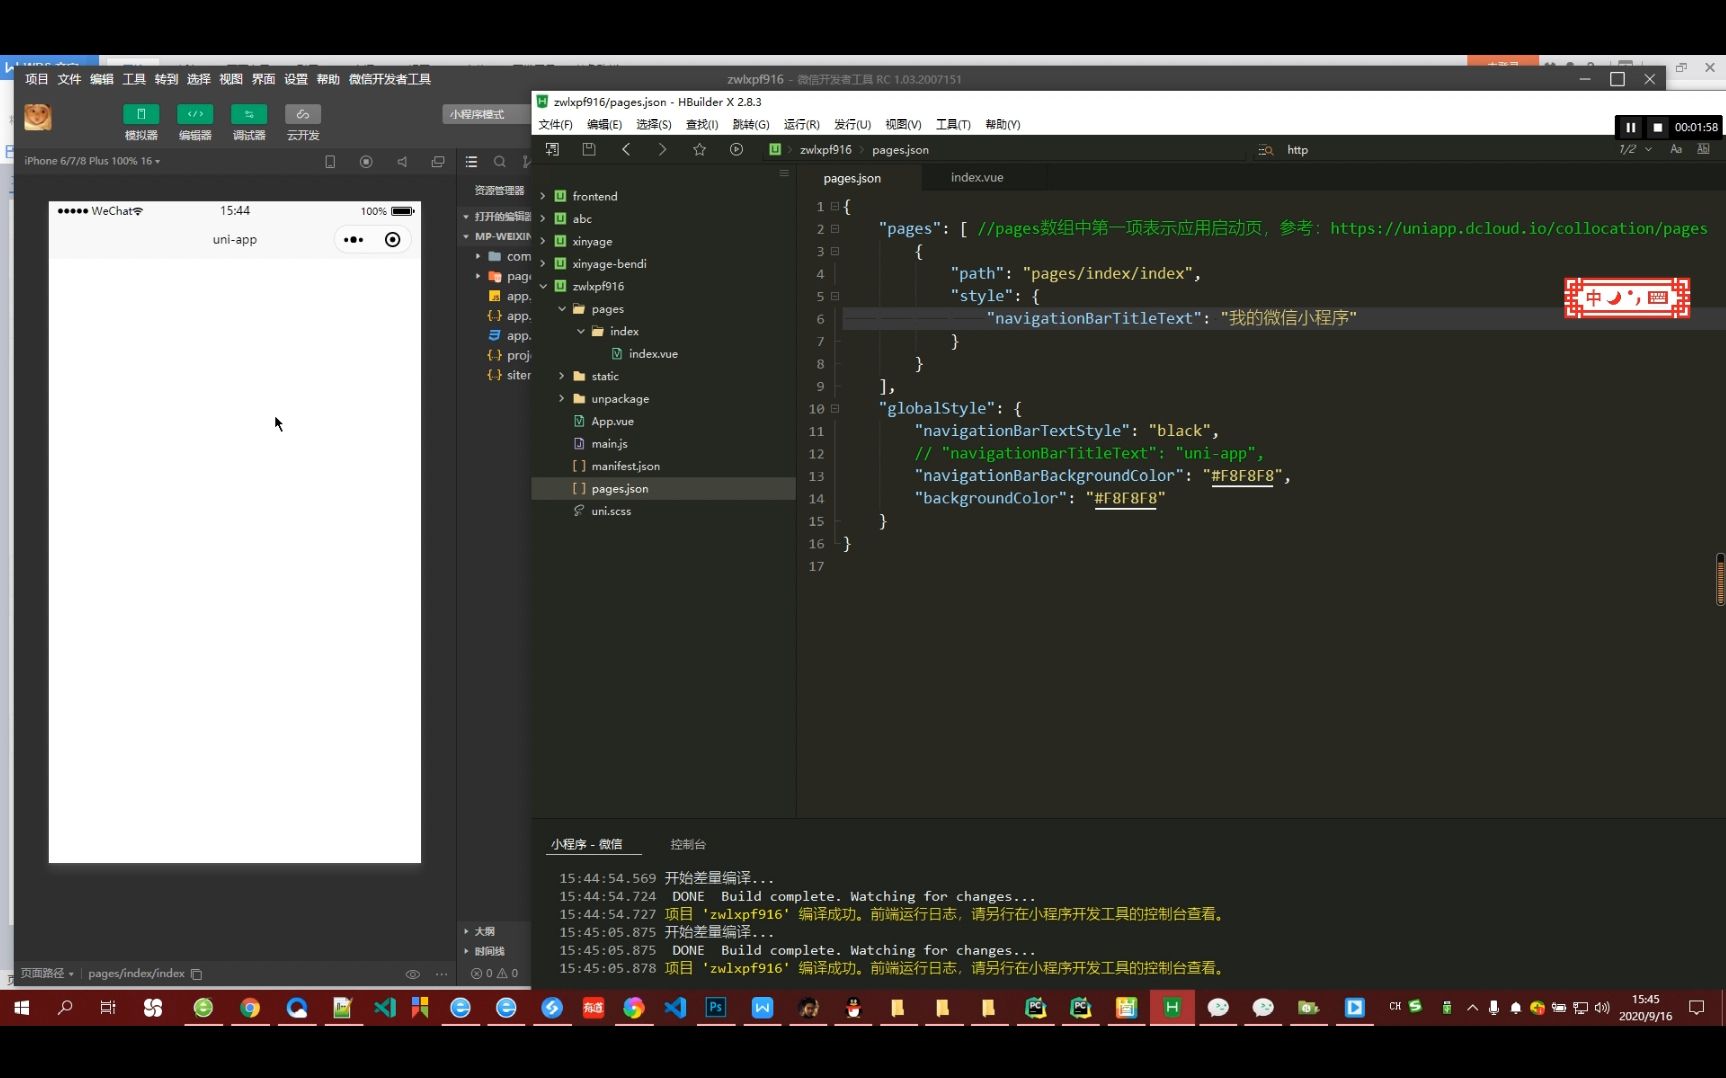Toggle the 编辑器 editor panel button
Screen dimensions: 1726x1078
(195, 114)
